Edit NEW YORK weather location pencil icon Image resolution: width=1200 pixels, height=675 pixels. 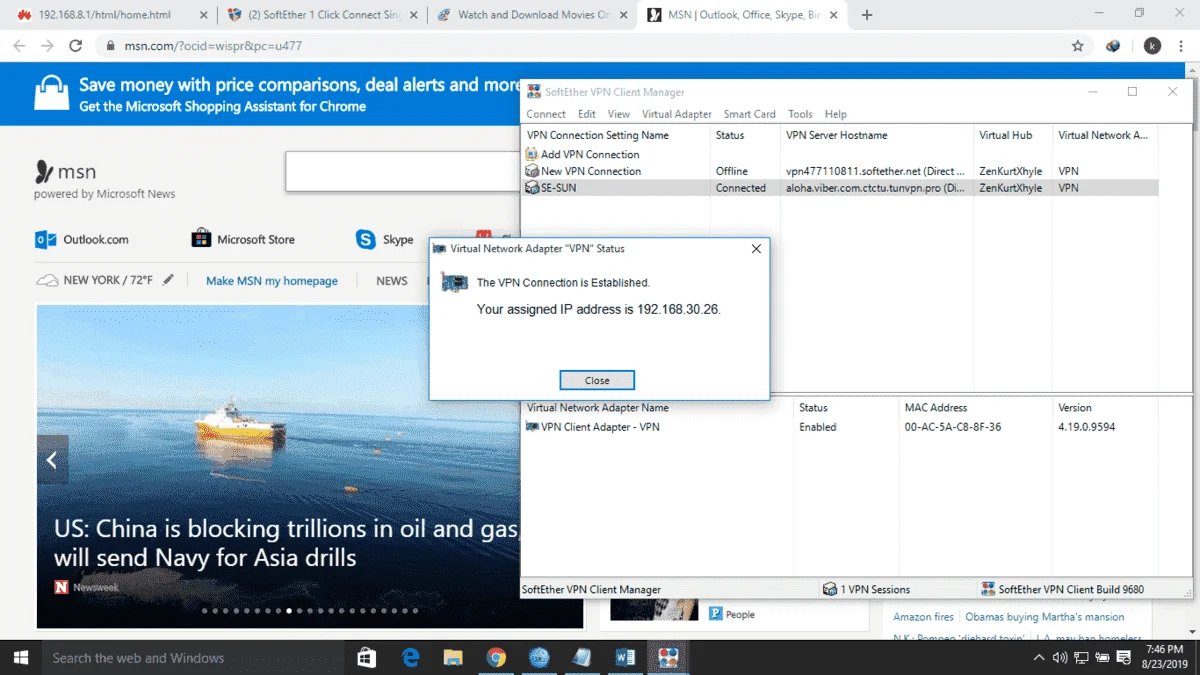(168, 280)
